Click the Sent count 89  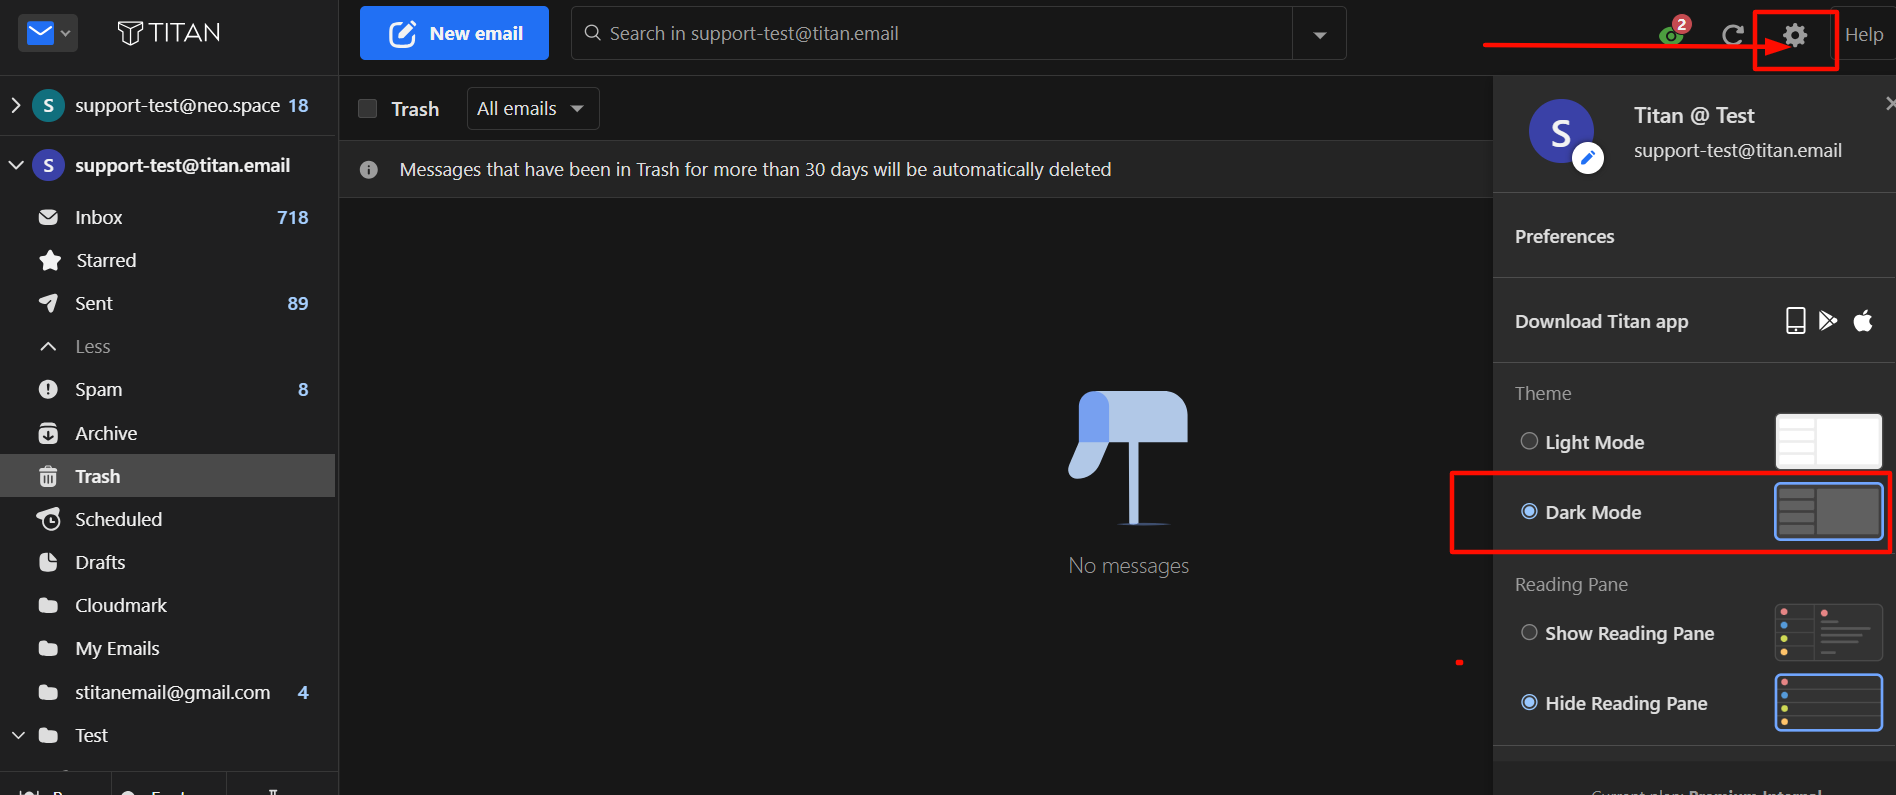click(x=298, y=303)
